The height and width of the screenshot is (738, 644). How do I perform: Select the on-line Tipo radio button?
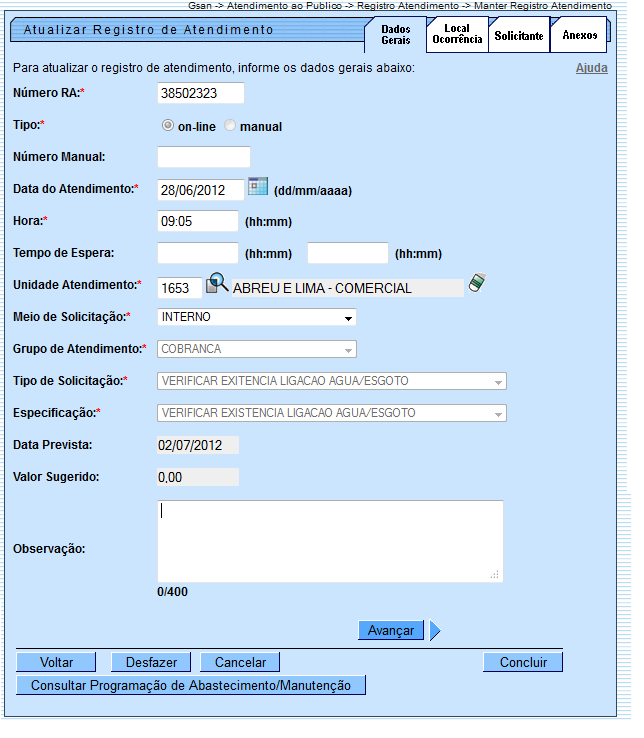coord(168,125)
